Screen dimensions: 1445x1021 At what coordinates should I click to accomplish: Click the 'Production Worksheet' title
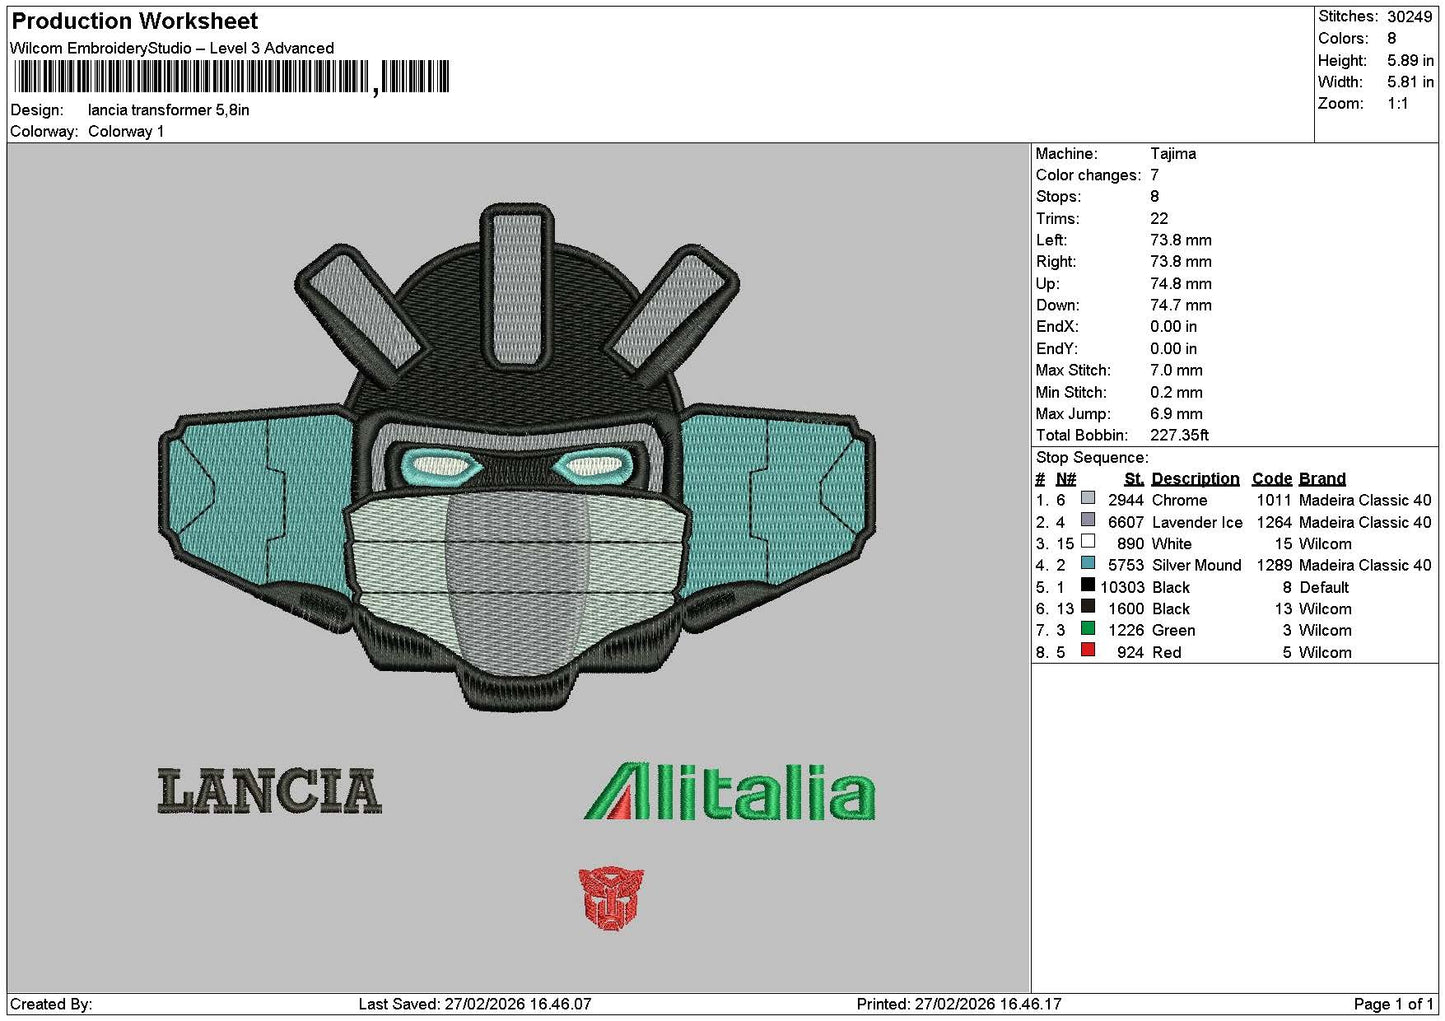click(135, 21)
